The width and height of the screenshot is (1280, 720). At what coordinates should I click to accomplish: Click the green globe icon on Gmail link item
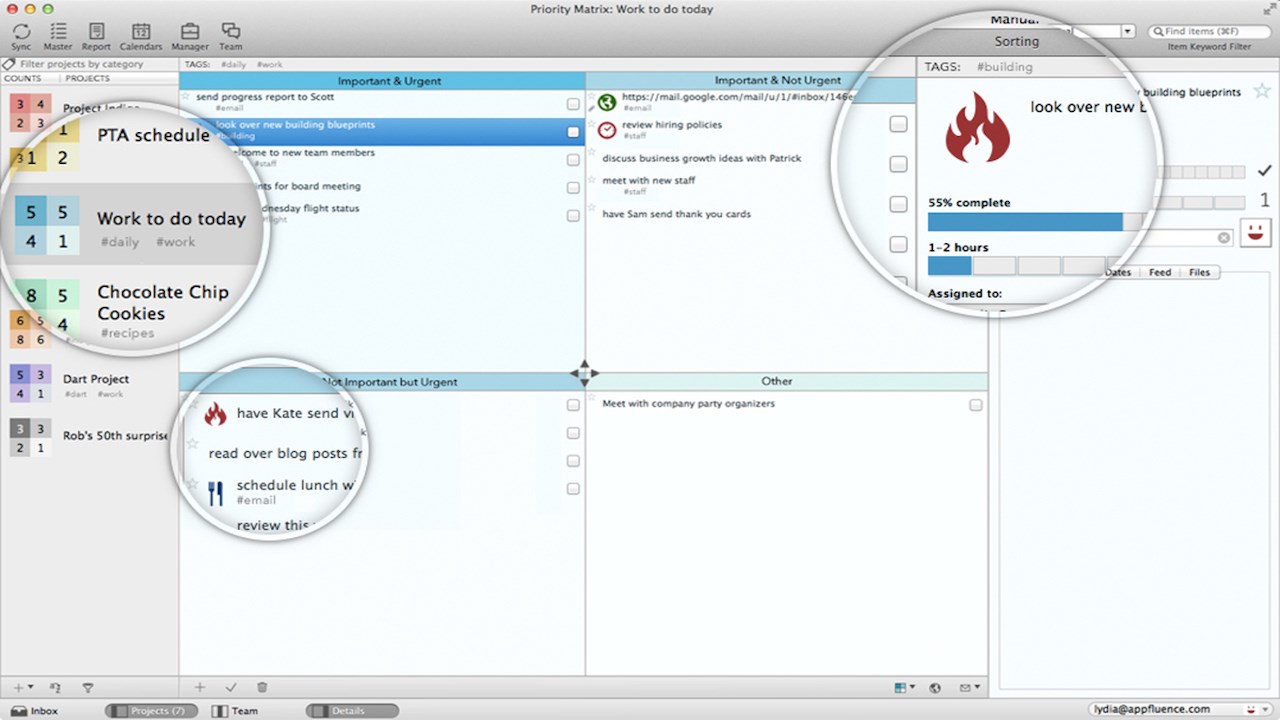coord(606,101)
